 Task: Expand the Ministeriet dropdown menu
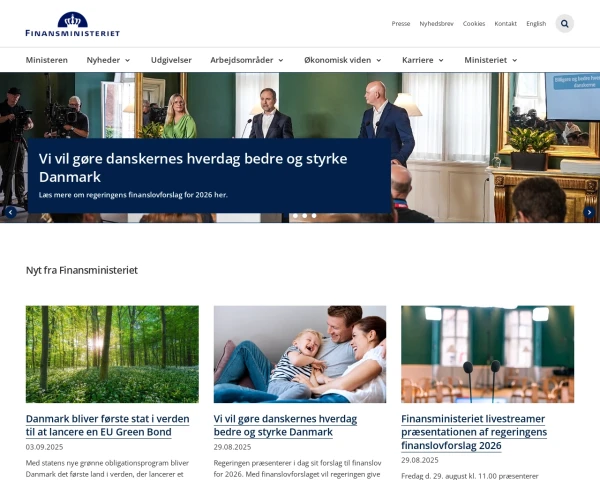(x=491, y=60)
